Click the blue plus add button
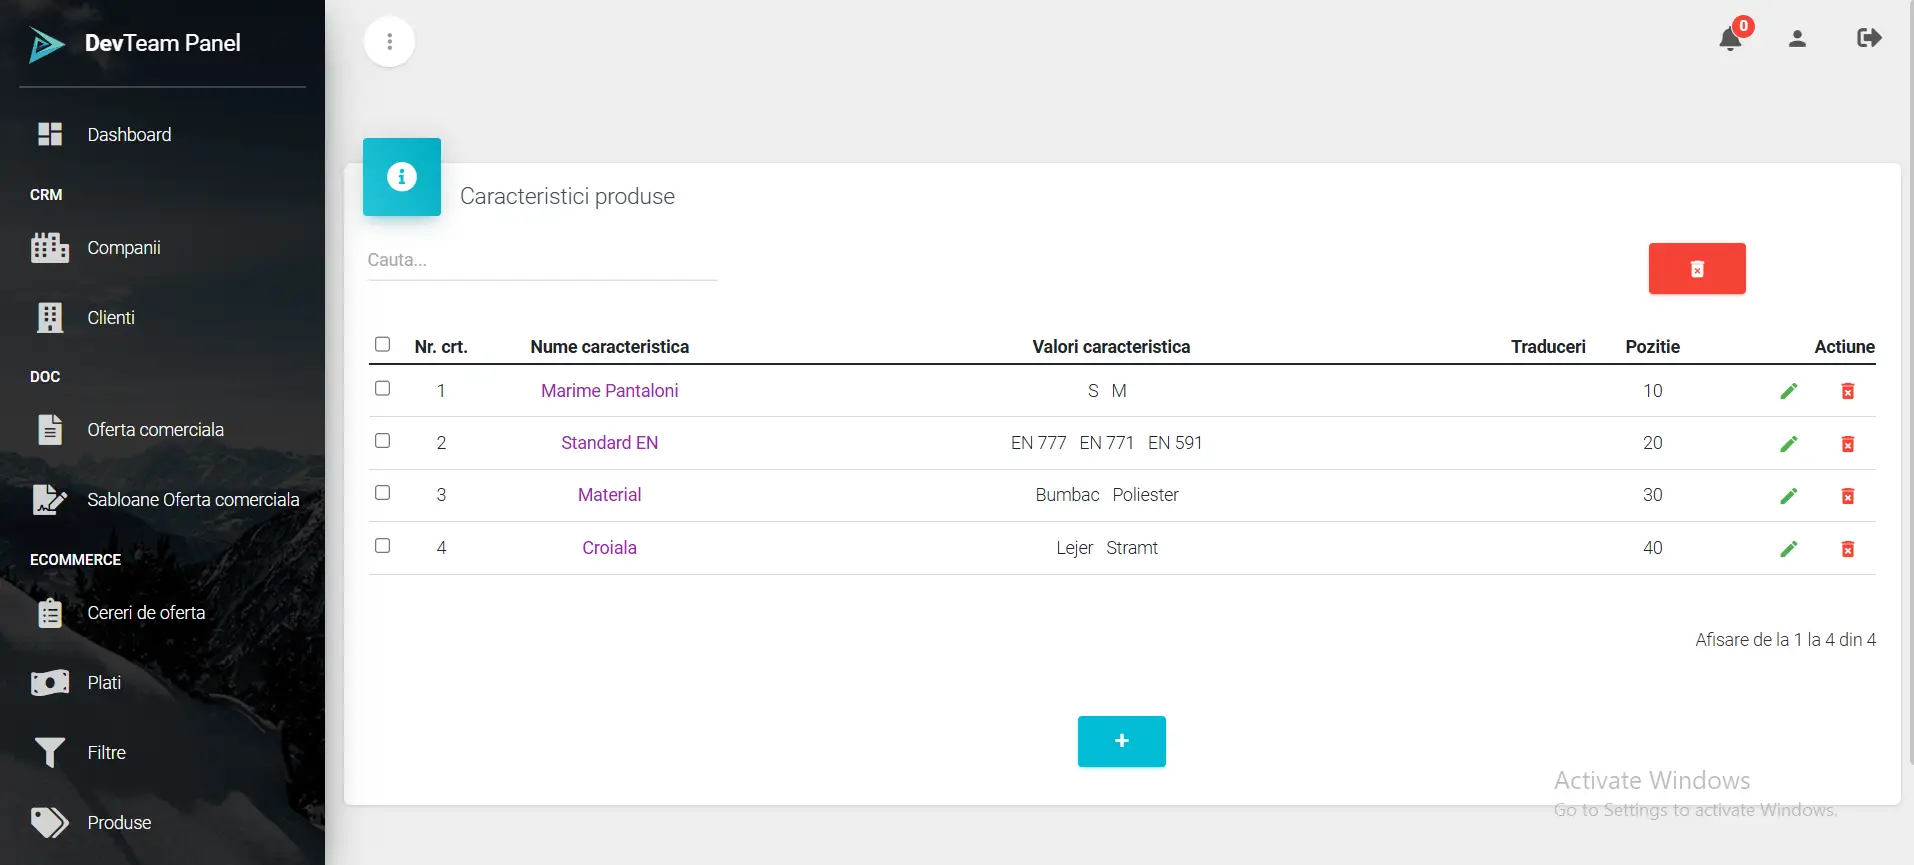Viewport: 1914px width, 865px height. 1121,741
